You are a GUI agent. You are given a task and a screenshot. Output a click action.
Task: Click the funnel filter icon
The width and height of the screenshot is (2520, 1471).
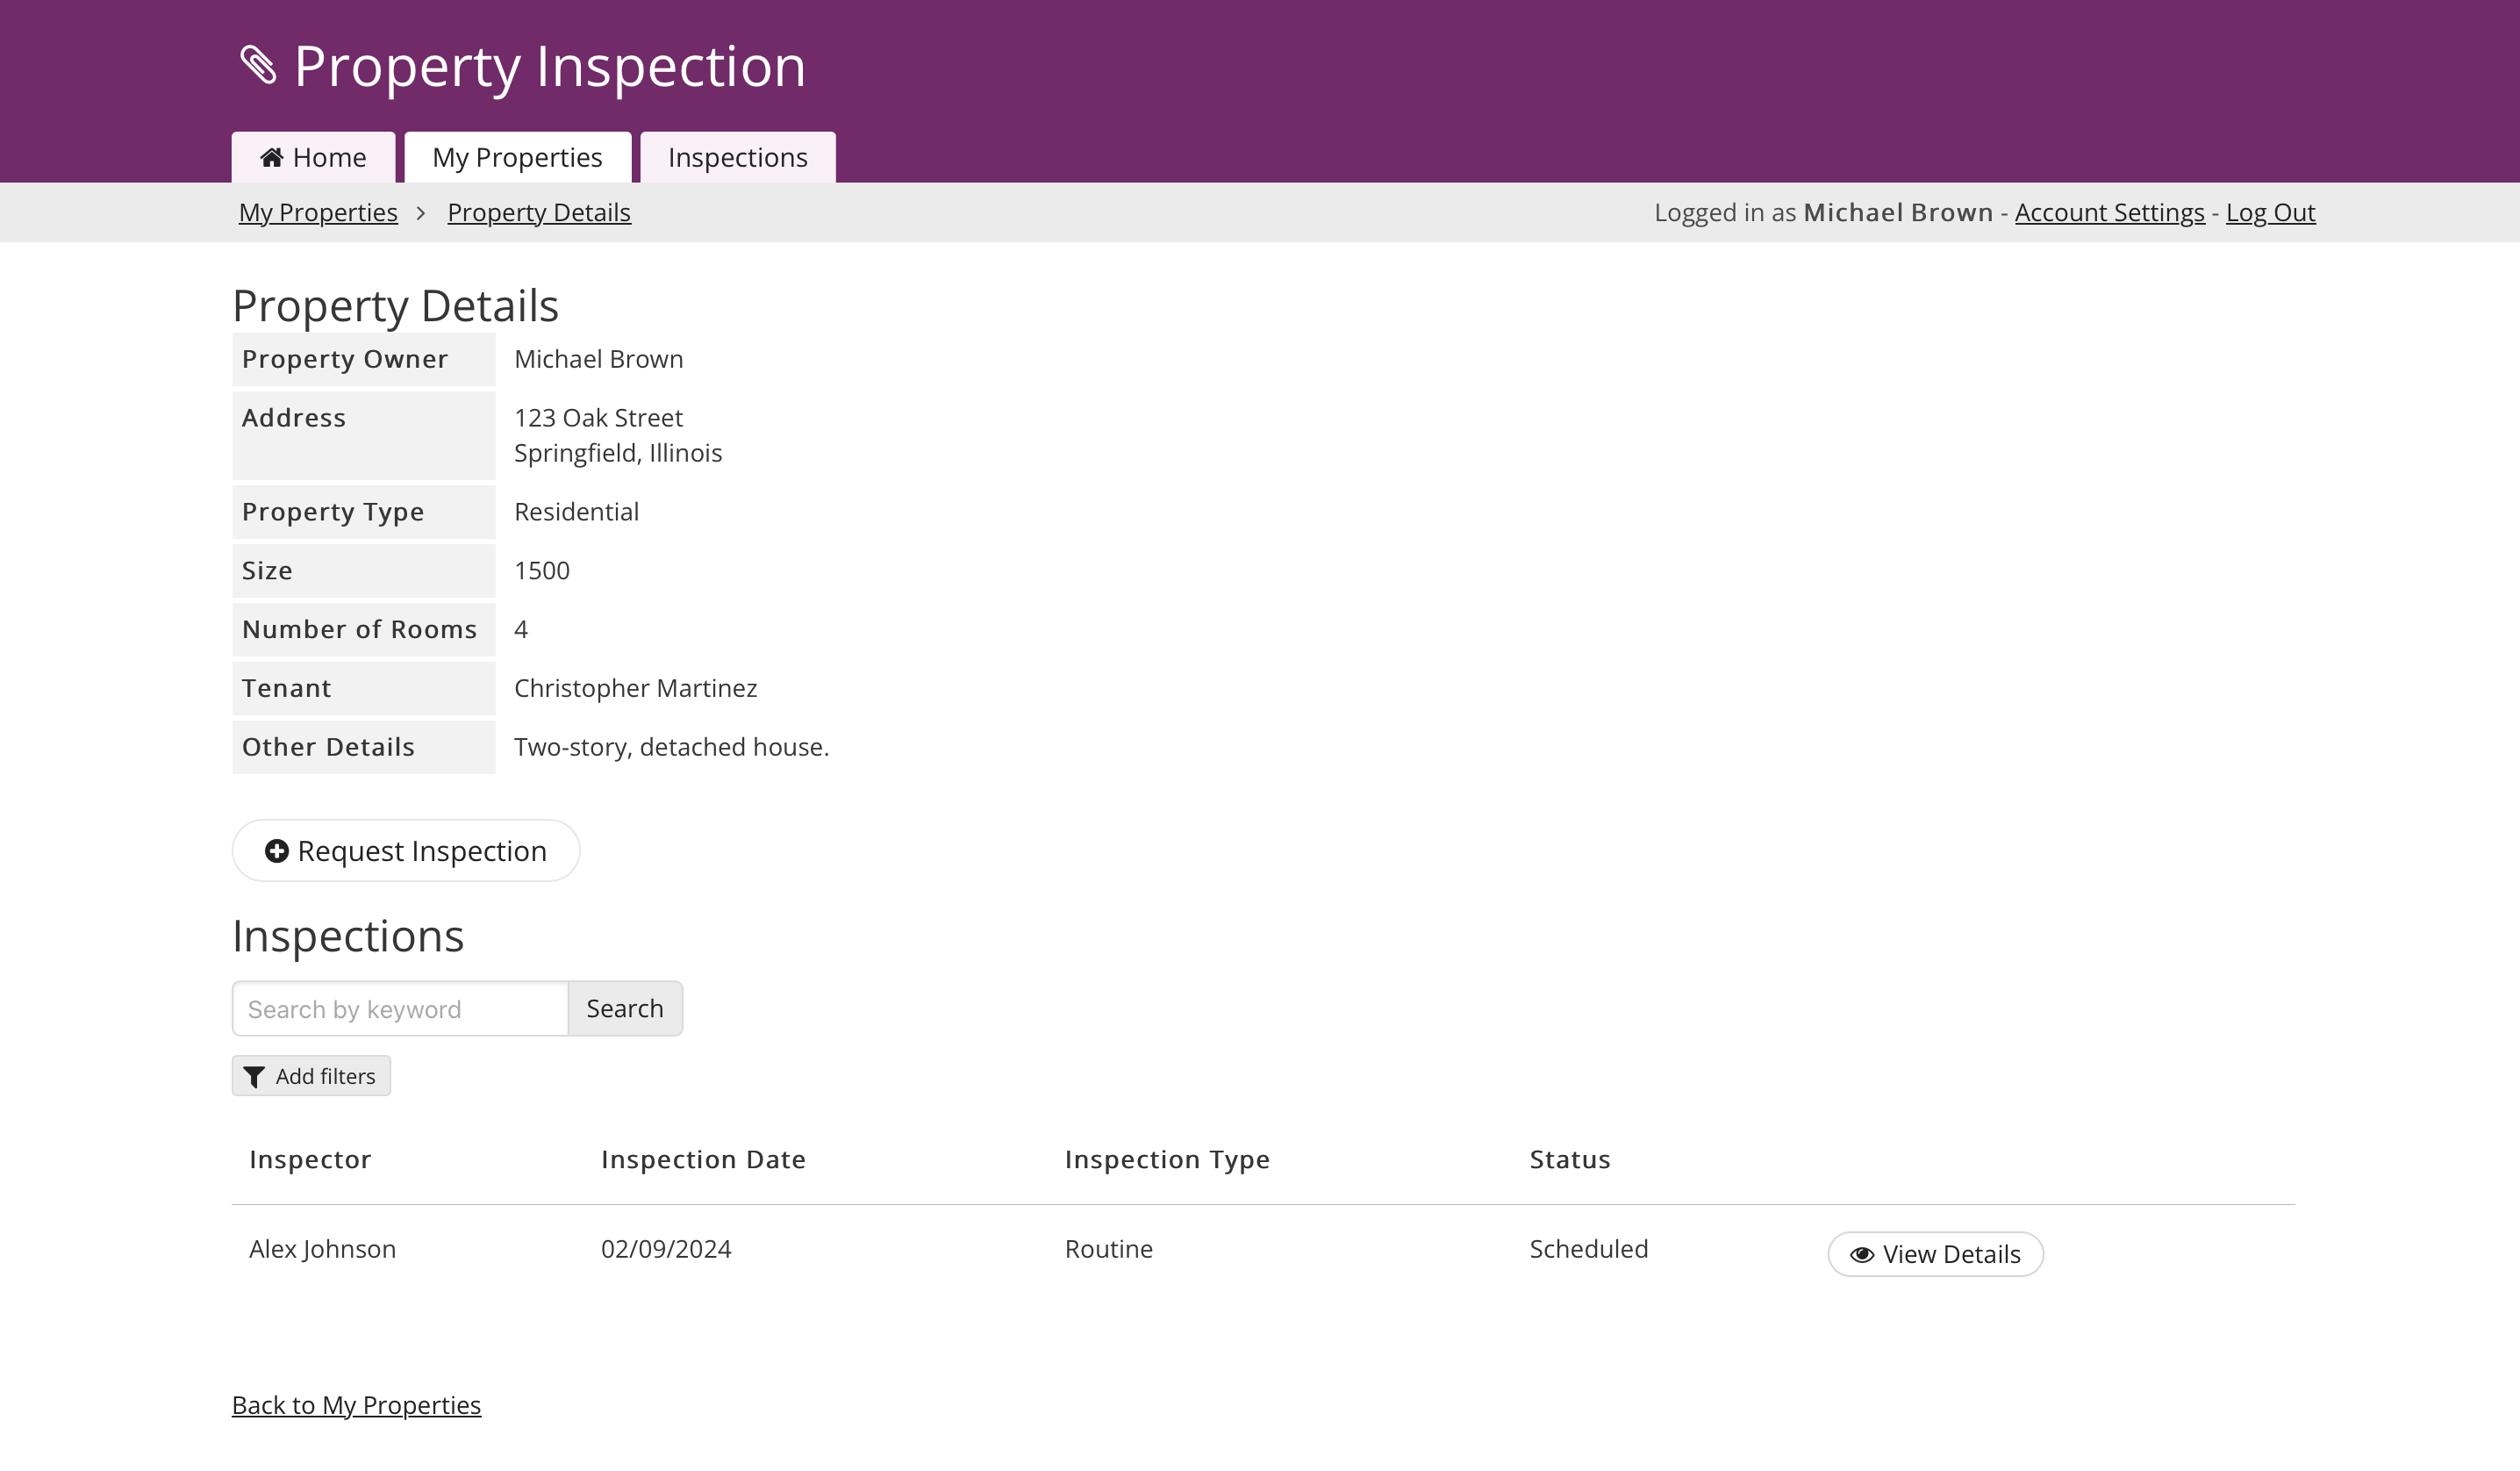tap(254, 1077)
